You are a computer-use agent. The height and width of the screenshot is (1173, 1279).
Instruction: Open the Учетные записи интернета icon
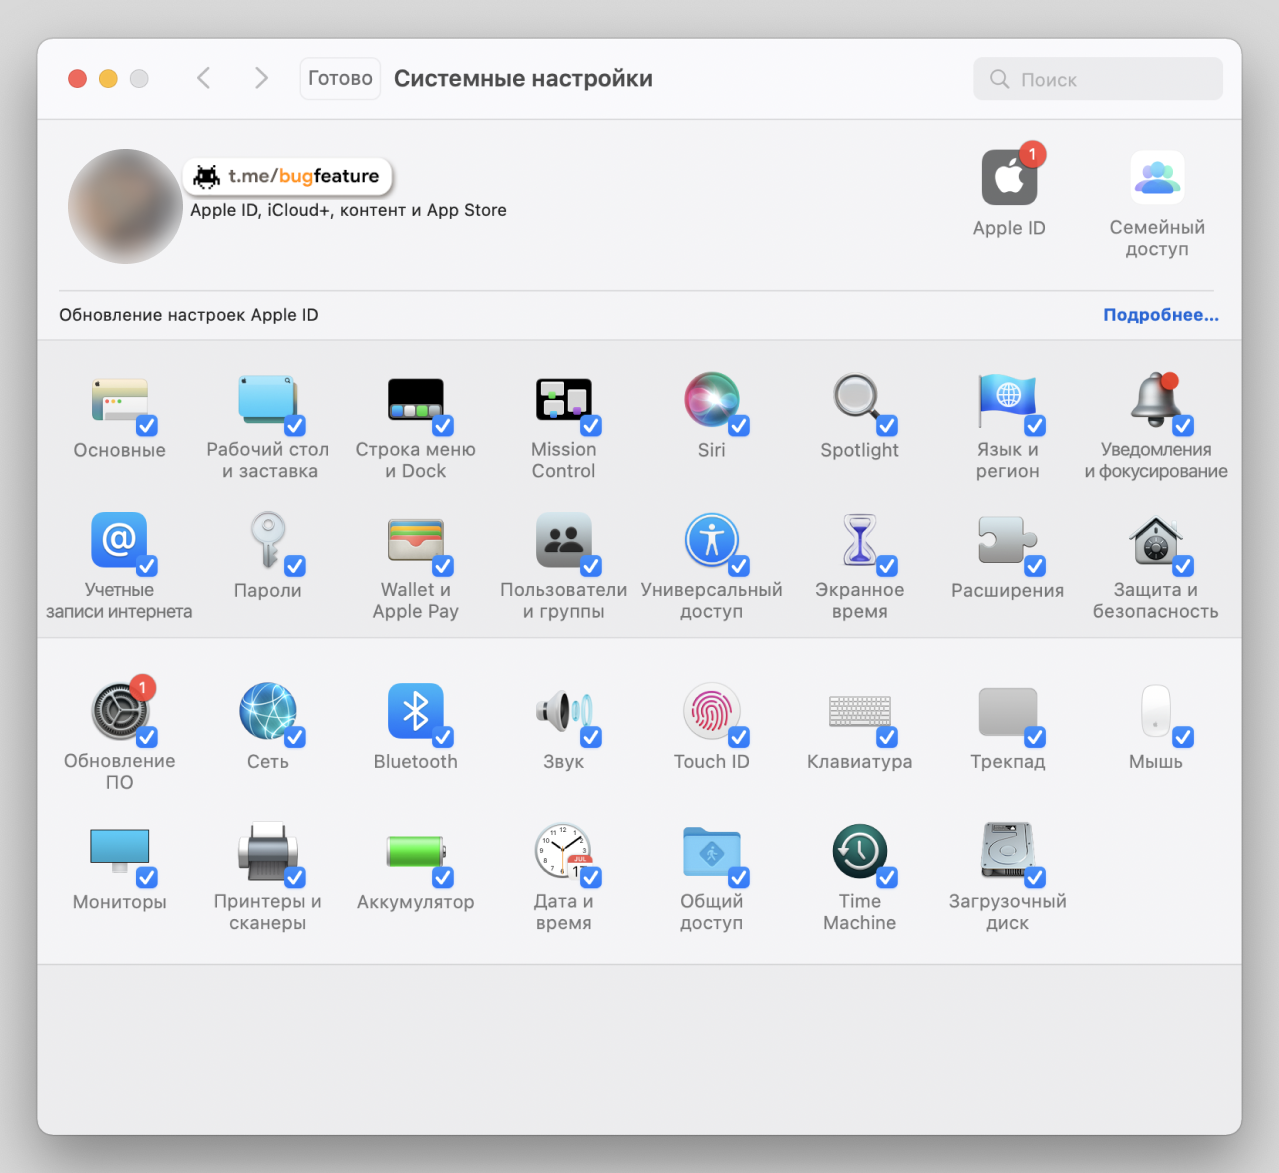pyautogui.click(x=119, y=540)
